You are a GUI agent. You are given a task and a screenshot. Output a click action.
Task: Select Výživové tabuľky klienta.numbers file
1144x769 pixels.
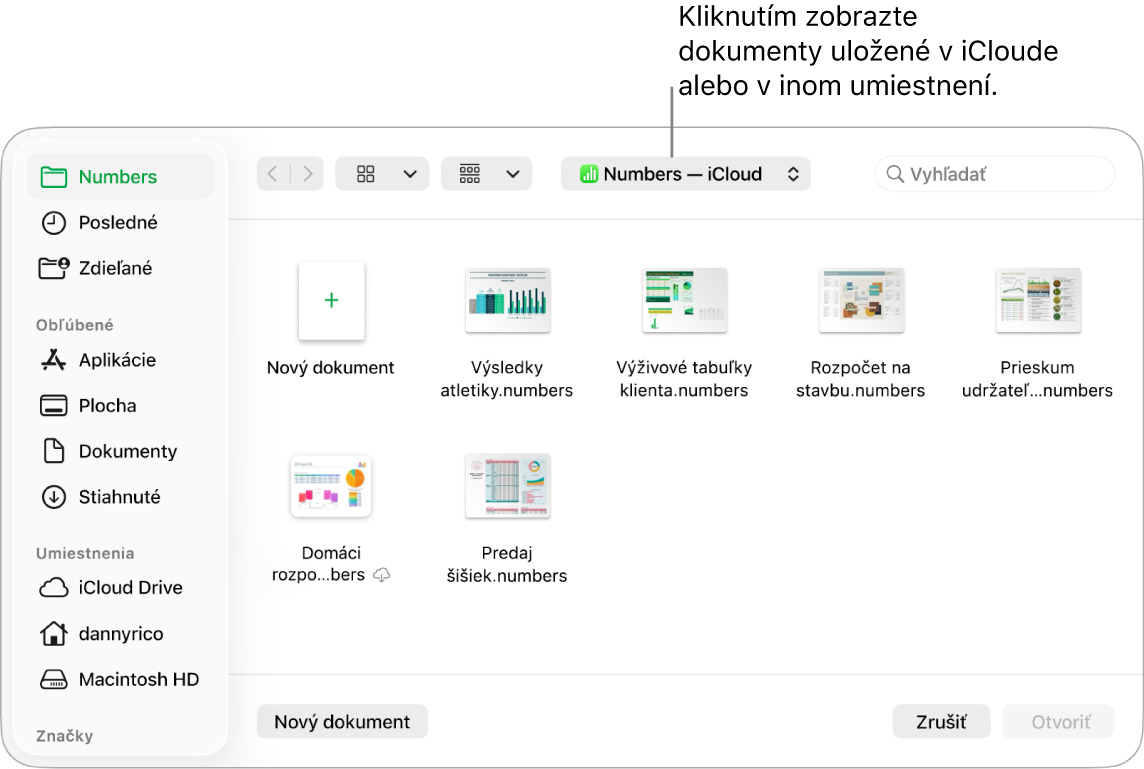684,301
